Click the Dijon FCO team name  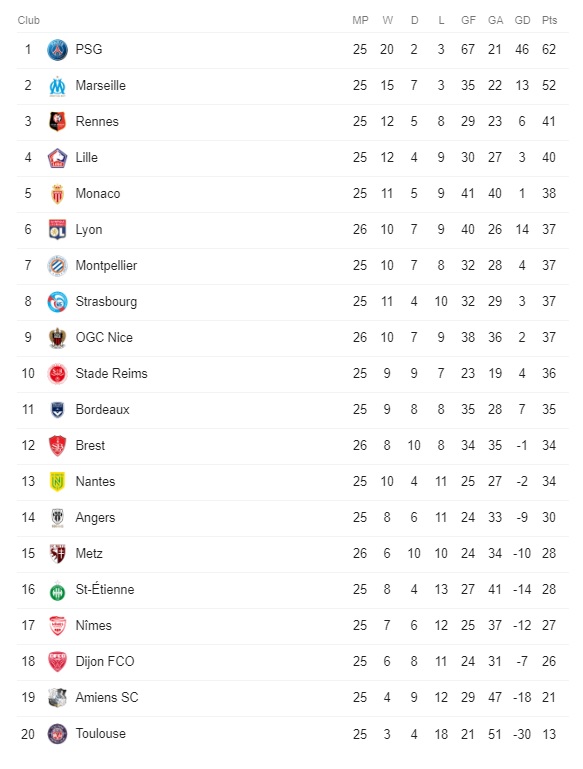click(x=105, y=661)
